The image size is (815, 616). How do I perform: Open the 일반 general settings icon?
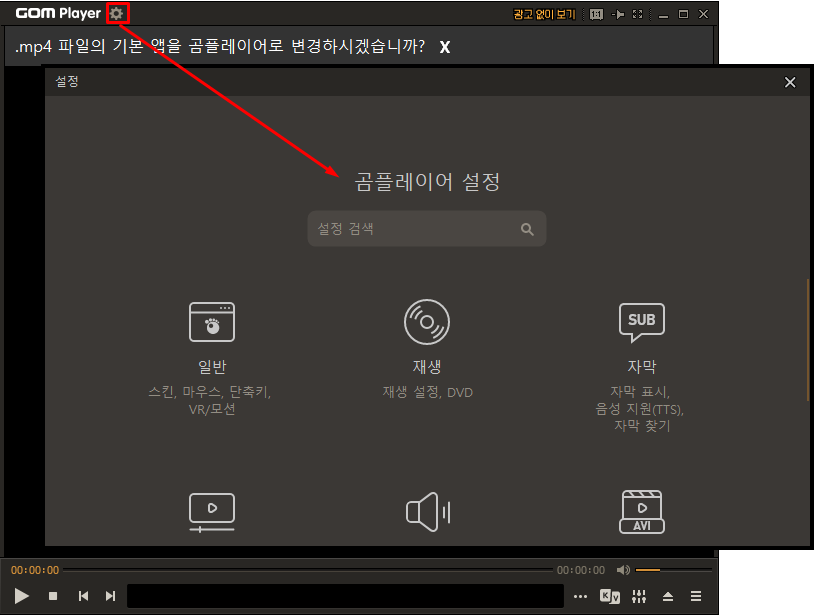pyautogui.click(x=212, y=322)
